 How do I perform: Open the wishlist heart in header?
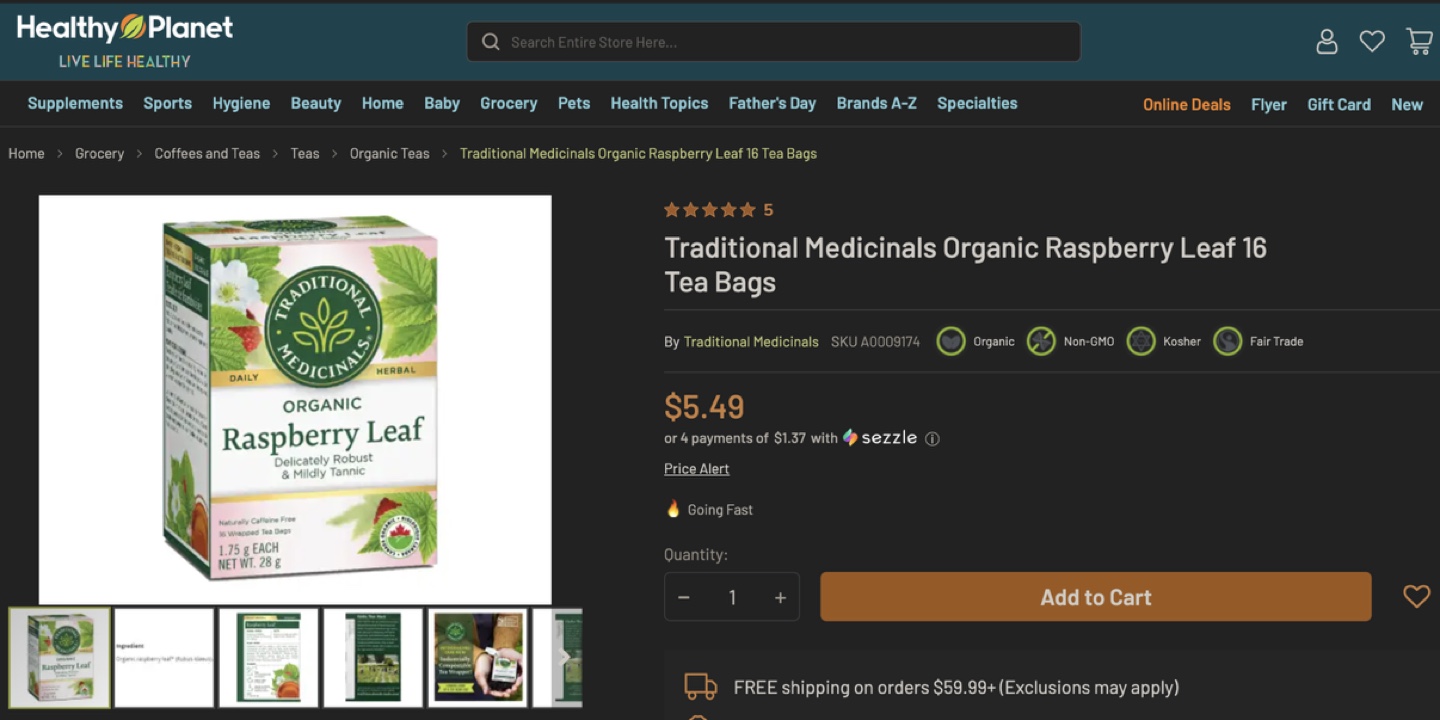tap(1372, 42)
